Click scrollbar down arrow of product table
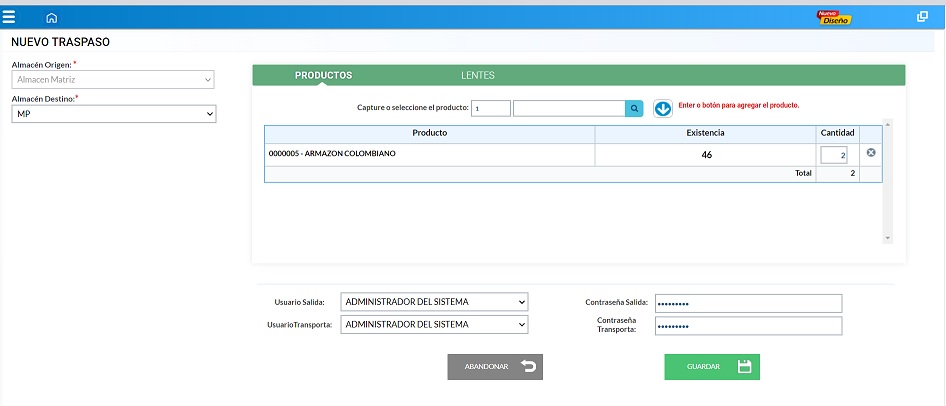Image resolution: width=946 pixels, height=406 pixels. pyautogui.click(x=887, y=238)
